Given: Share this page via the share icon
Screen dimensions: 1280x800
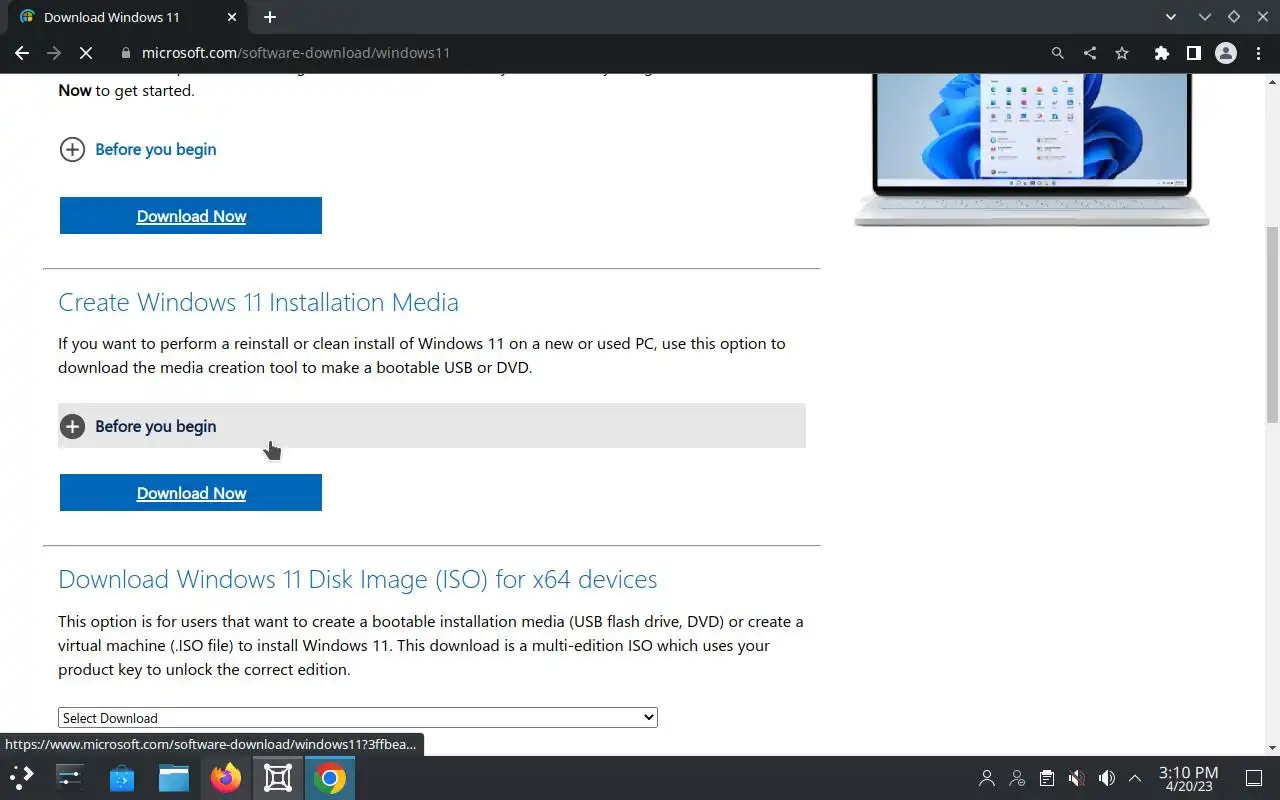Looking at the screenshot, I should (x=1090, y=53).
